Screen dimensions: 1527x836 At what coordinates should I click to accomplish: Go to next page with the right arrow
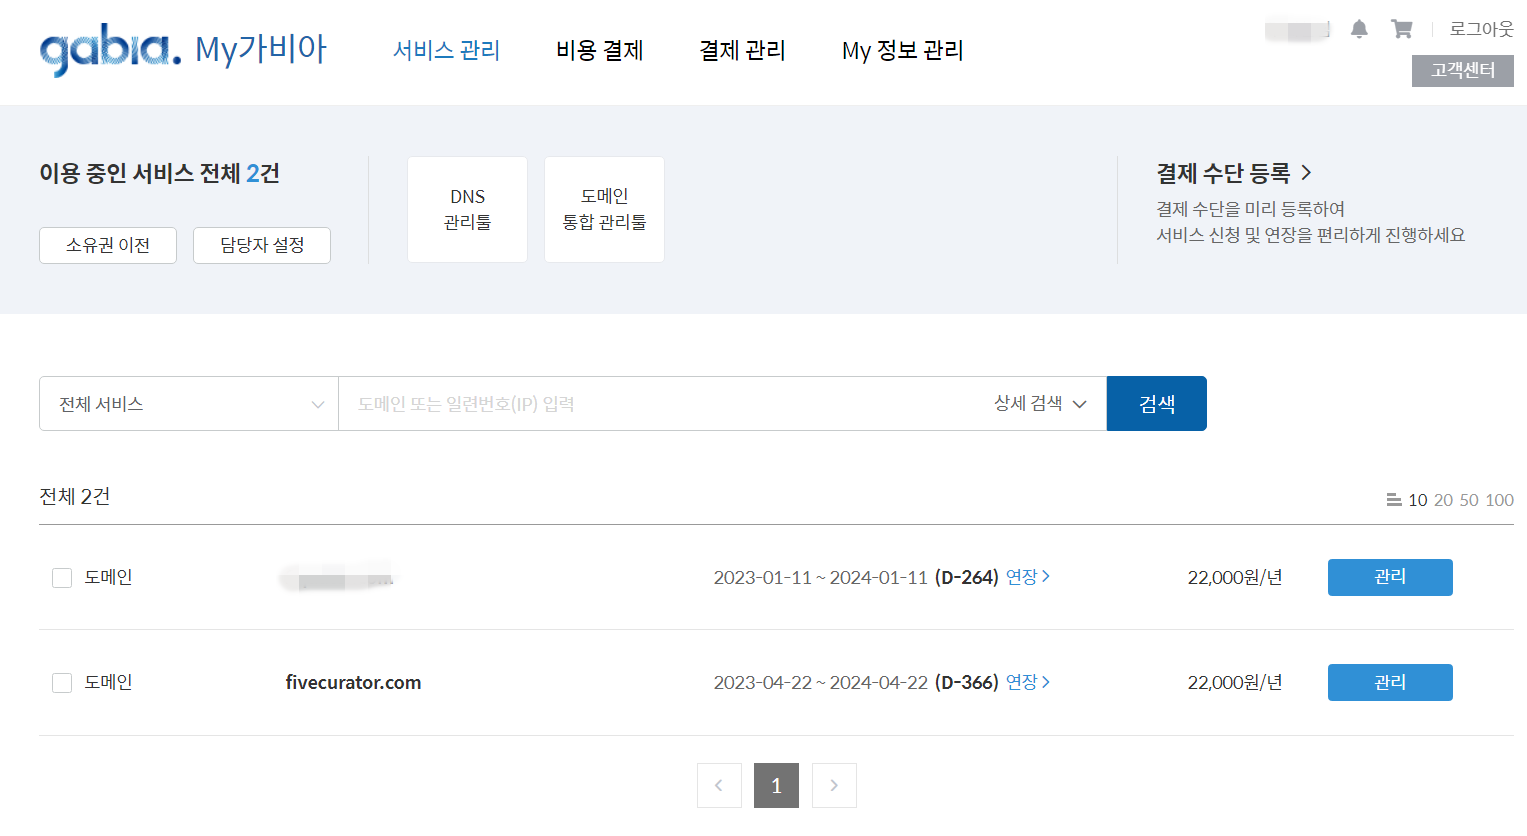click(833, 785)
